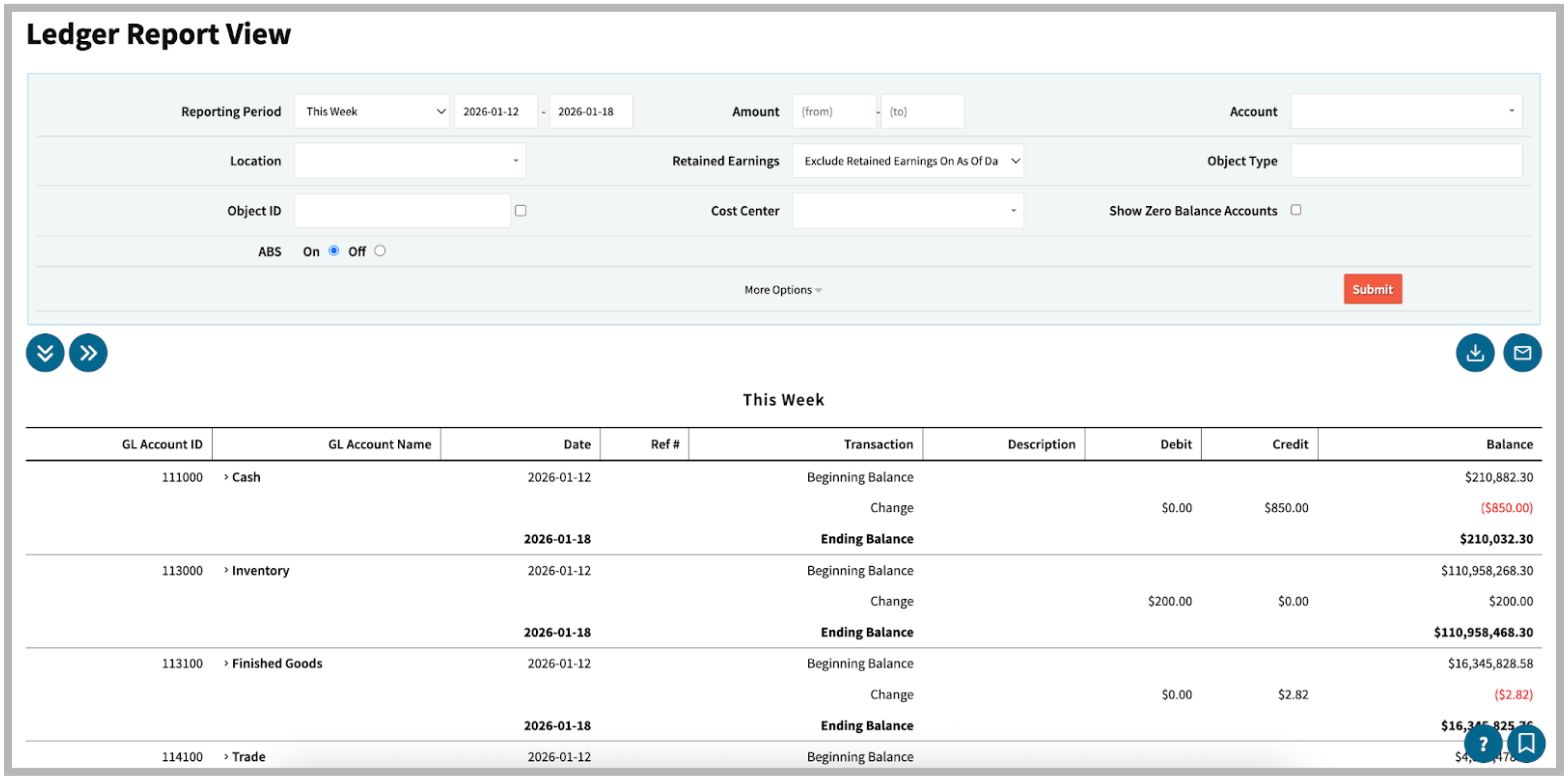Expand the Cash account row chevron

coord(227,478)
